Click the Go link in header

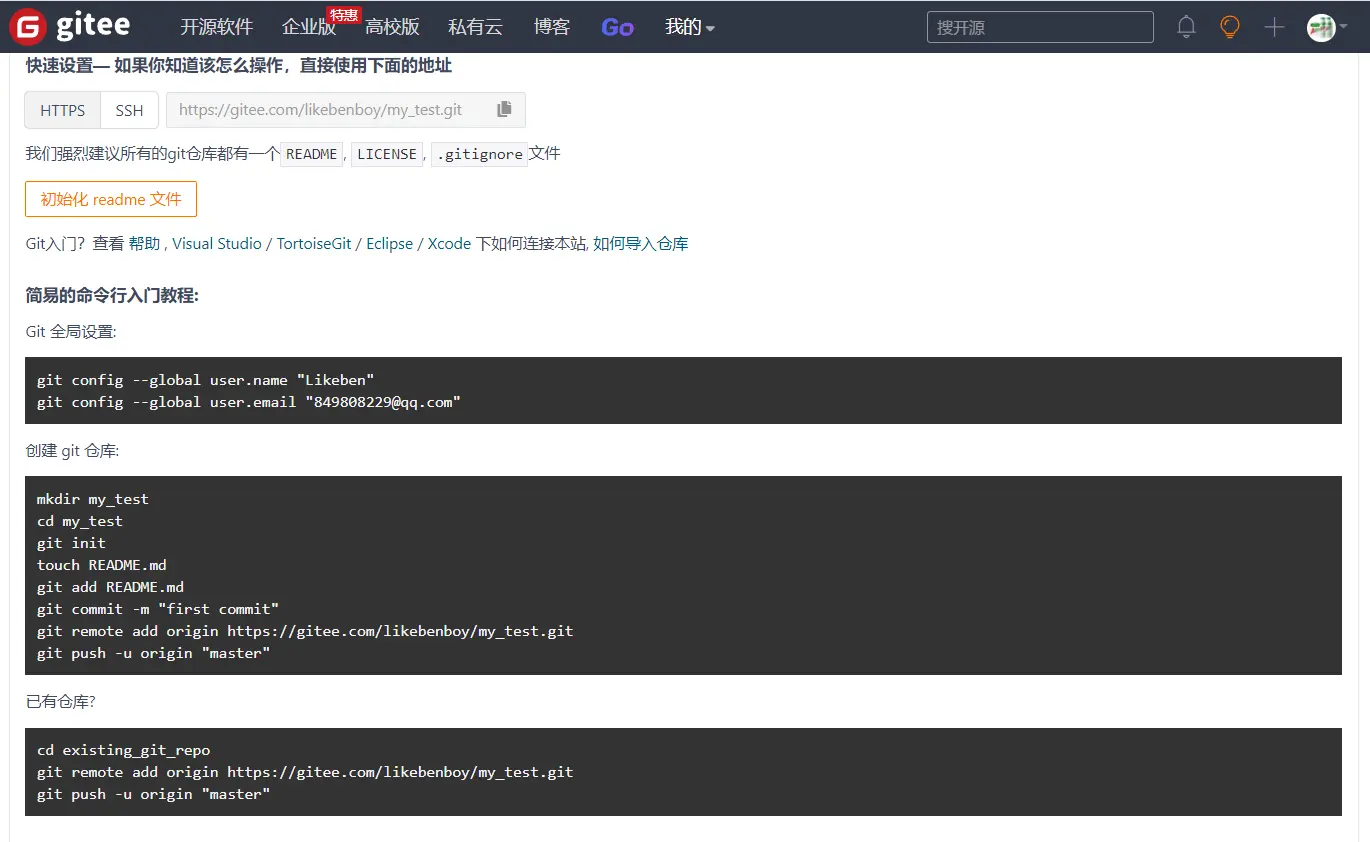point(617,27)
